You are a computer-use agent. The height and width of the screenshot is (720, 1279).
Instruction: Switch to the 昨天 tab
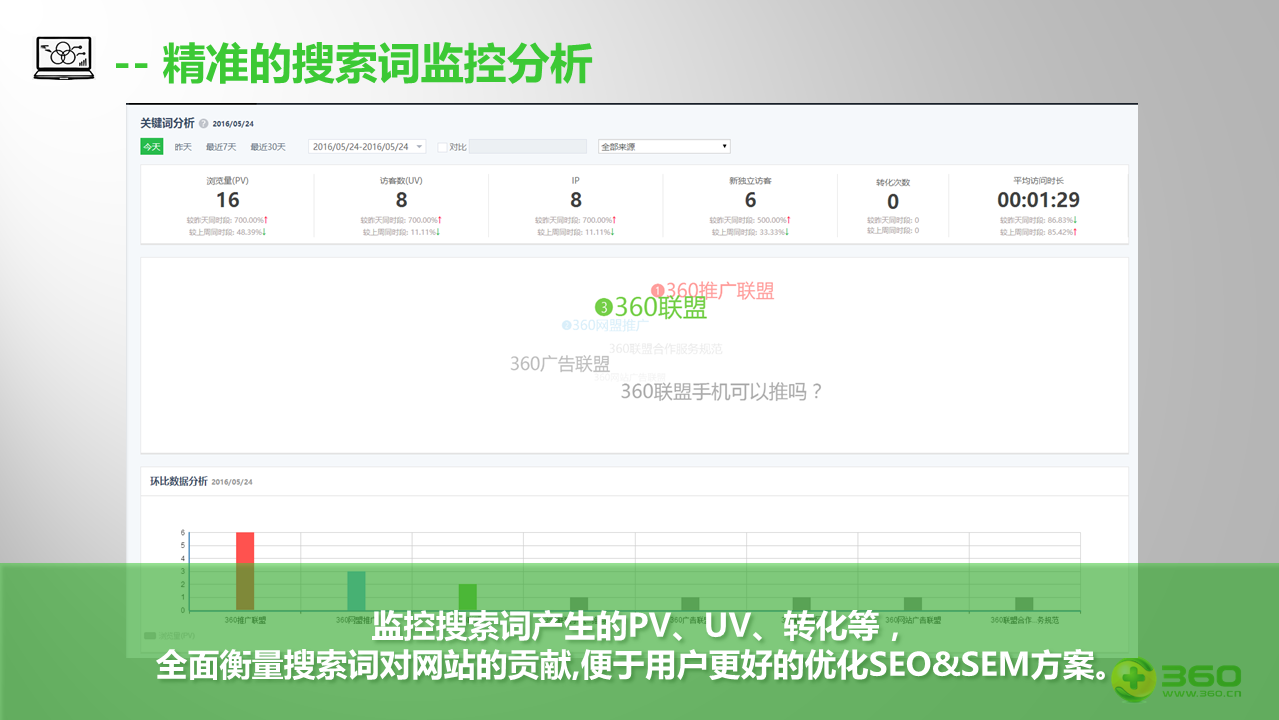click(183, 147)
